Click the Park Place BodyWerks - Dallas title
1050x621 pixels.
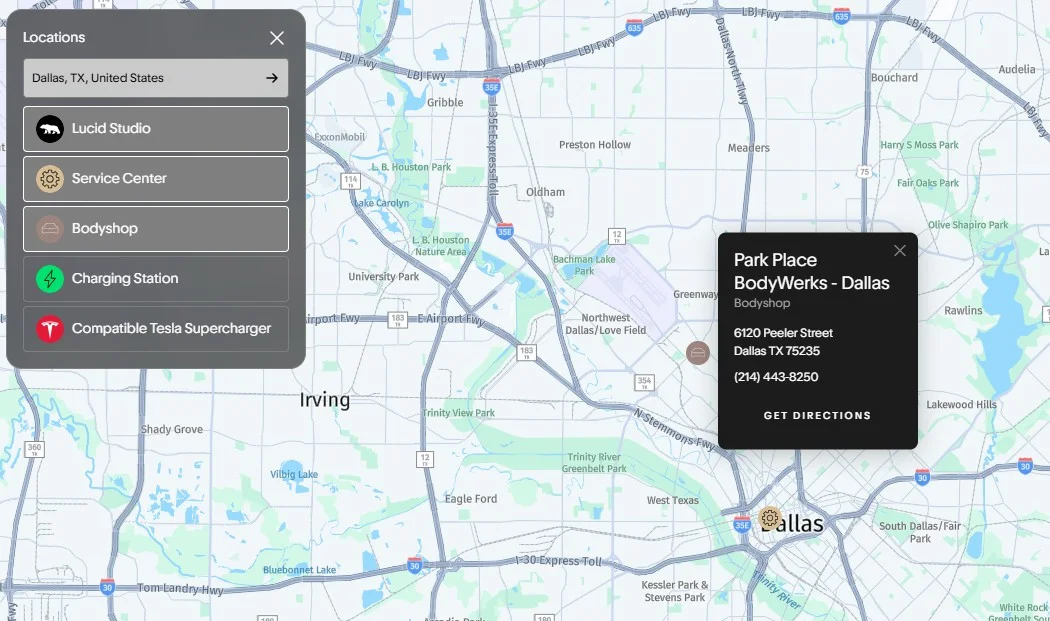click(811, 271)
